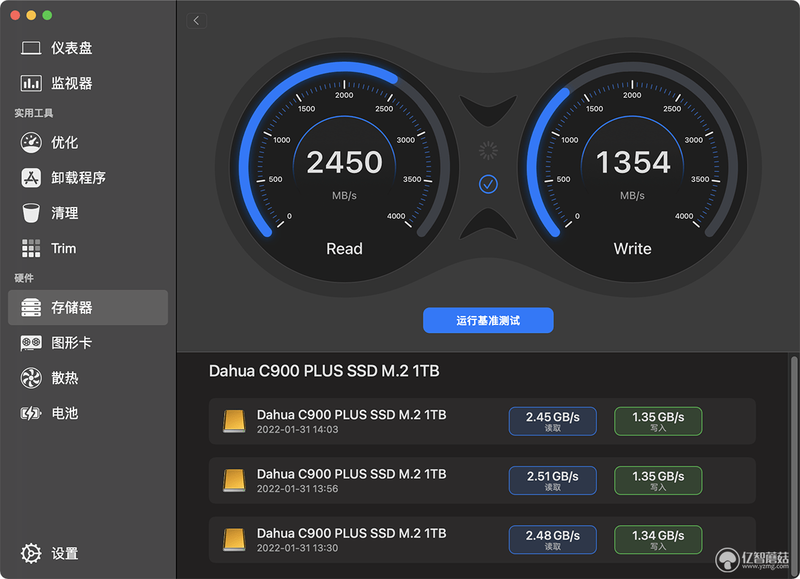Click the 1.34 GB/s 写入 badge
Image resolution: width=800 pixels, height=579 pixels.
pyautogui.click(x=658, y=540)
